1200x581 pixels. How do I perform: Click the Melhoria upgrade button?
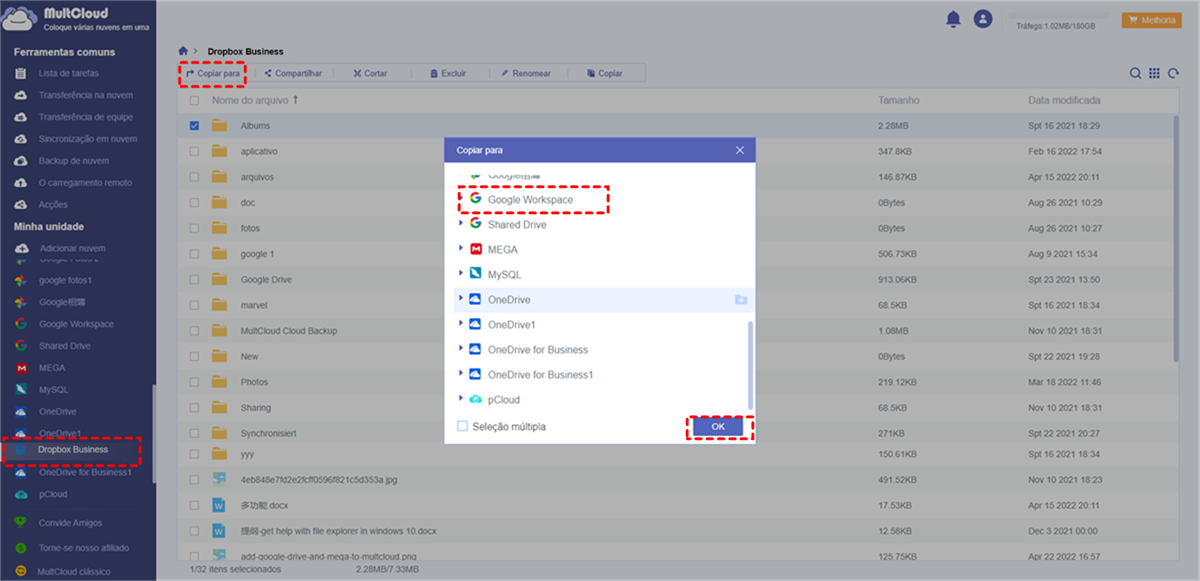tap(1151, 20)
